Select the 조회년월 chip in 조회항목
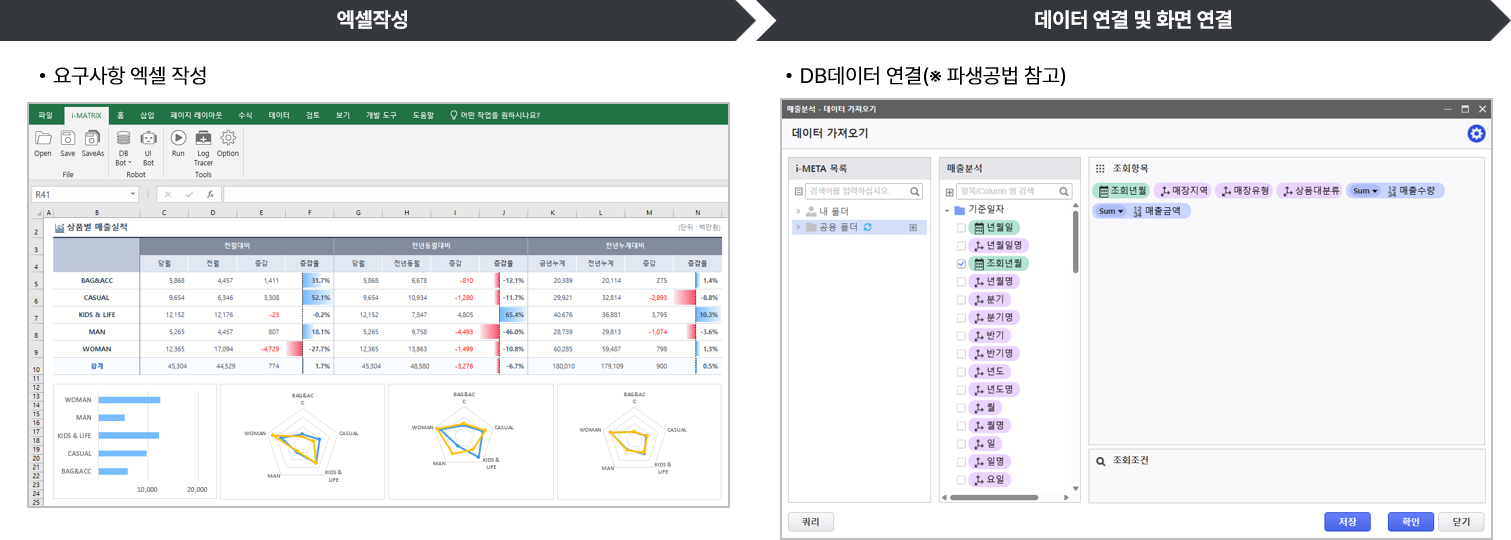Viewport: 1511px width, 540px height. tap(1121, 190)
